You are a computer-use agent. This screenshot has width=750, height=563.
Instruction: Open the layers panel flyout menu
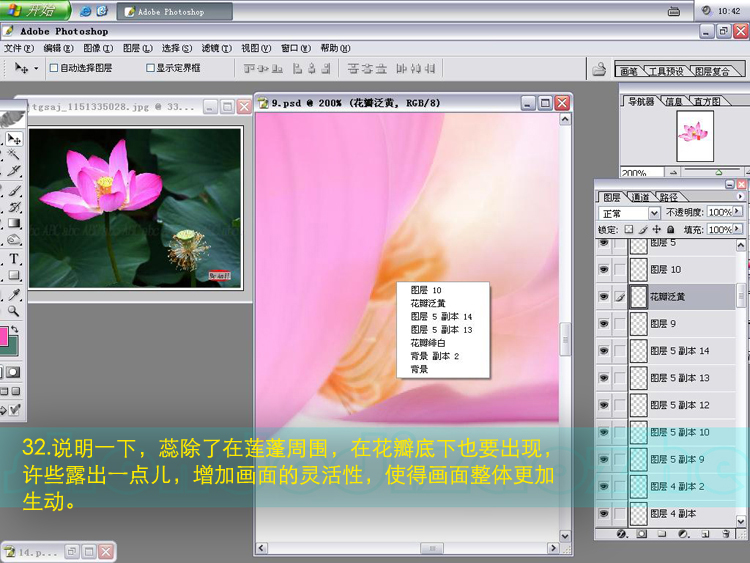(740, 196)
